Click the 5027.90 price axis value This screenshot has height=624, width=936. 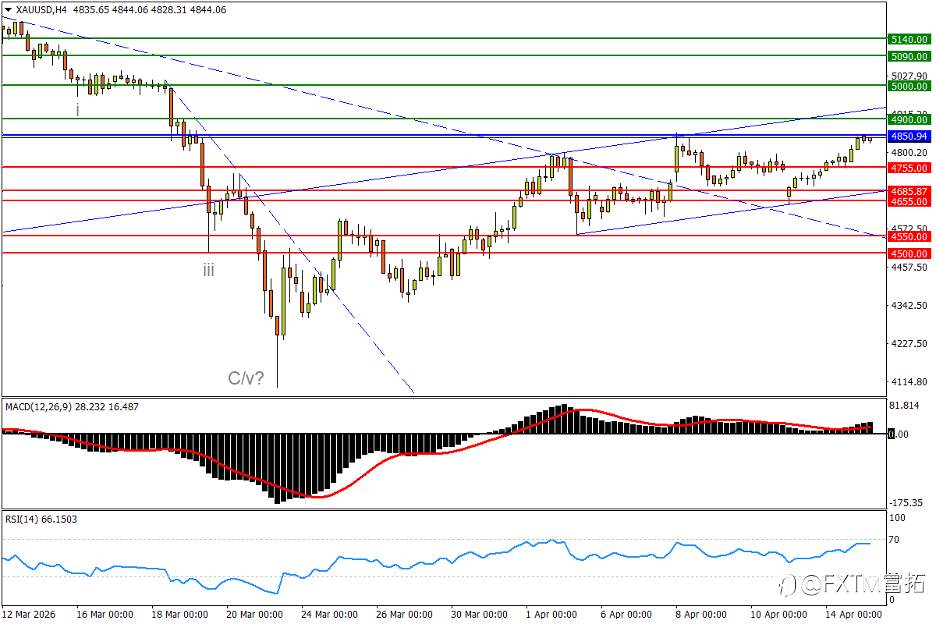pos(909,75)
